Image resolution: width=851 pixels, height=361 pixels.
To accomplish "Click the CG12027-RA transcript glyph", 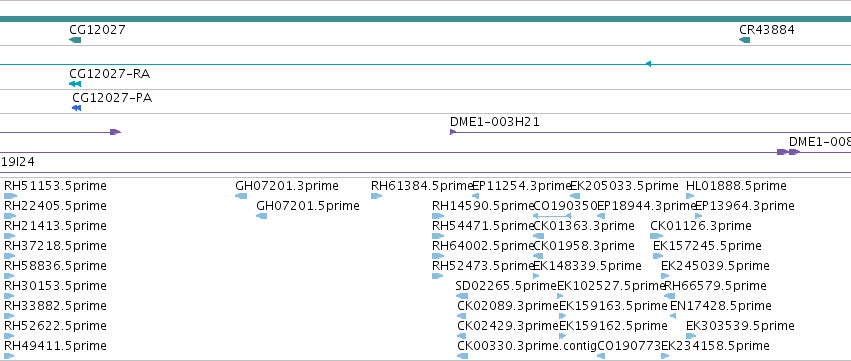I will pos(75,84).
